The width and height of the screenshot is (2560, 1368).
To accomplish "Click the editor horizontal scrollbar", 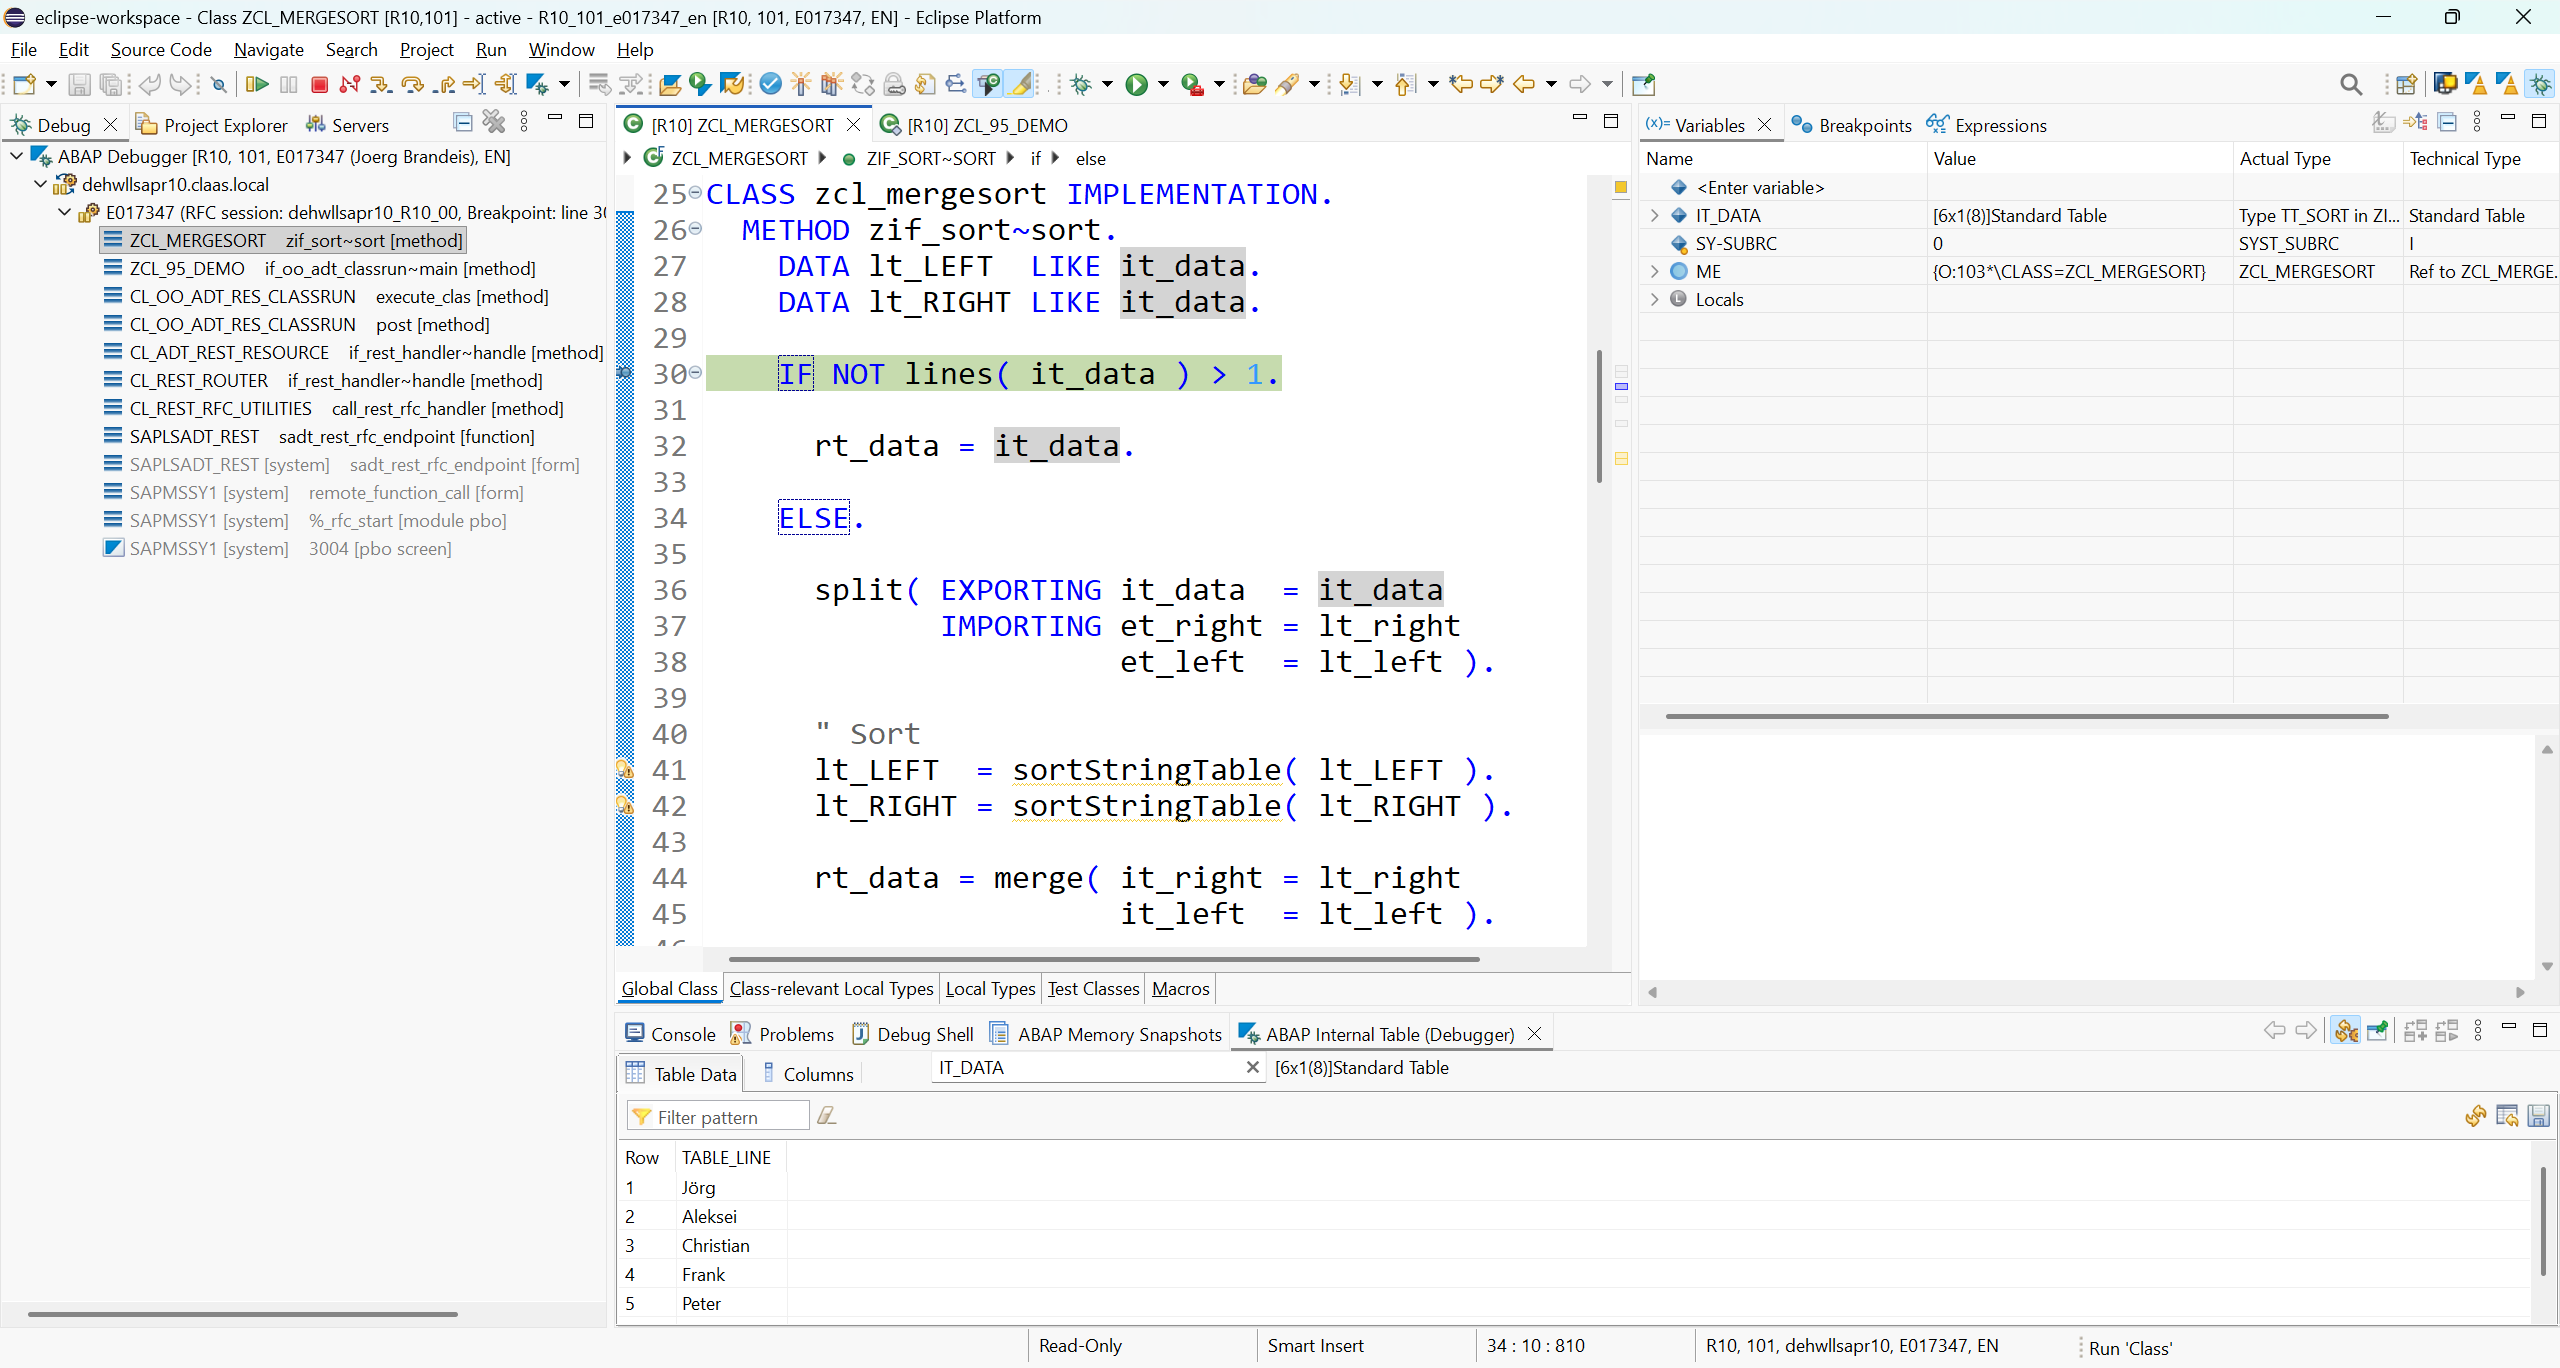I will coord(1103,958).
